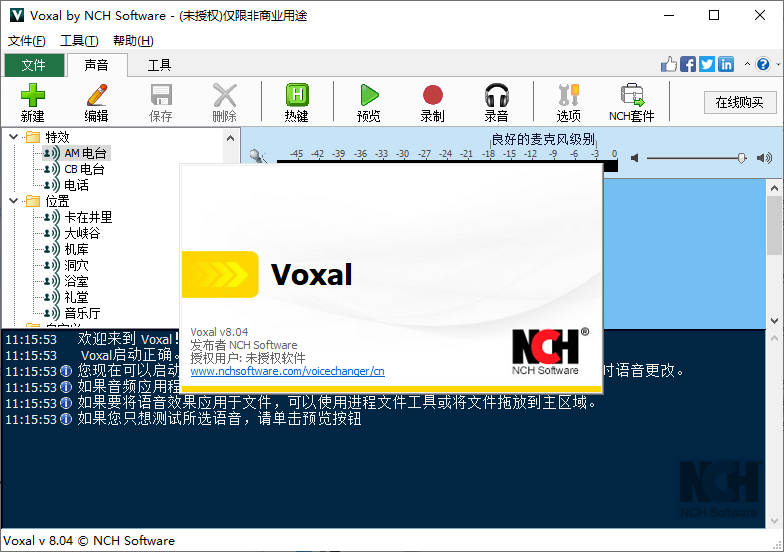The image size is (784, 552).
Task: Click the main area scroll-up arrow
Action: click(x=774, y=188)
